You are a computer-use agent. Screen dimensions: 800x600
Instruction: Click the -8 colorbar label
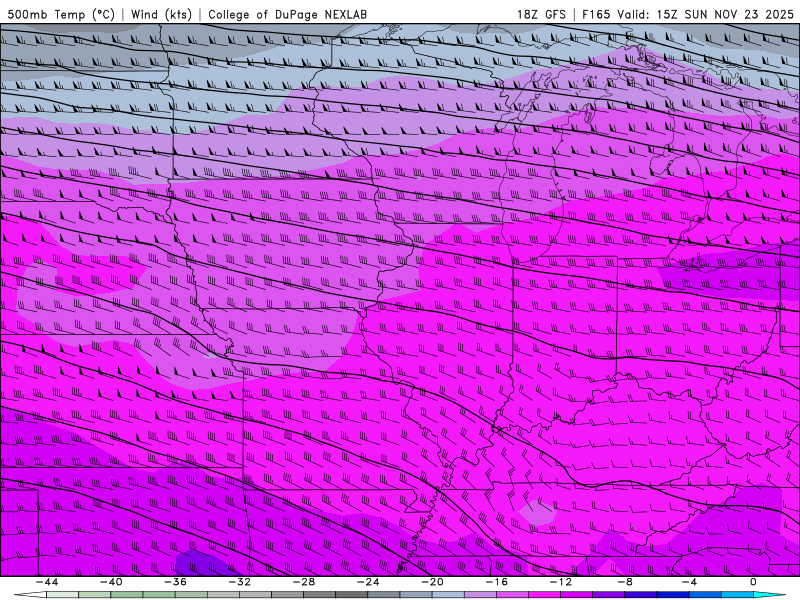coord(626,582)
